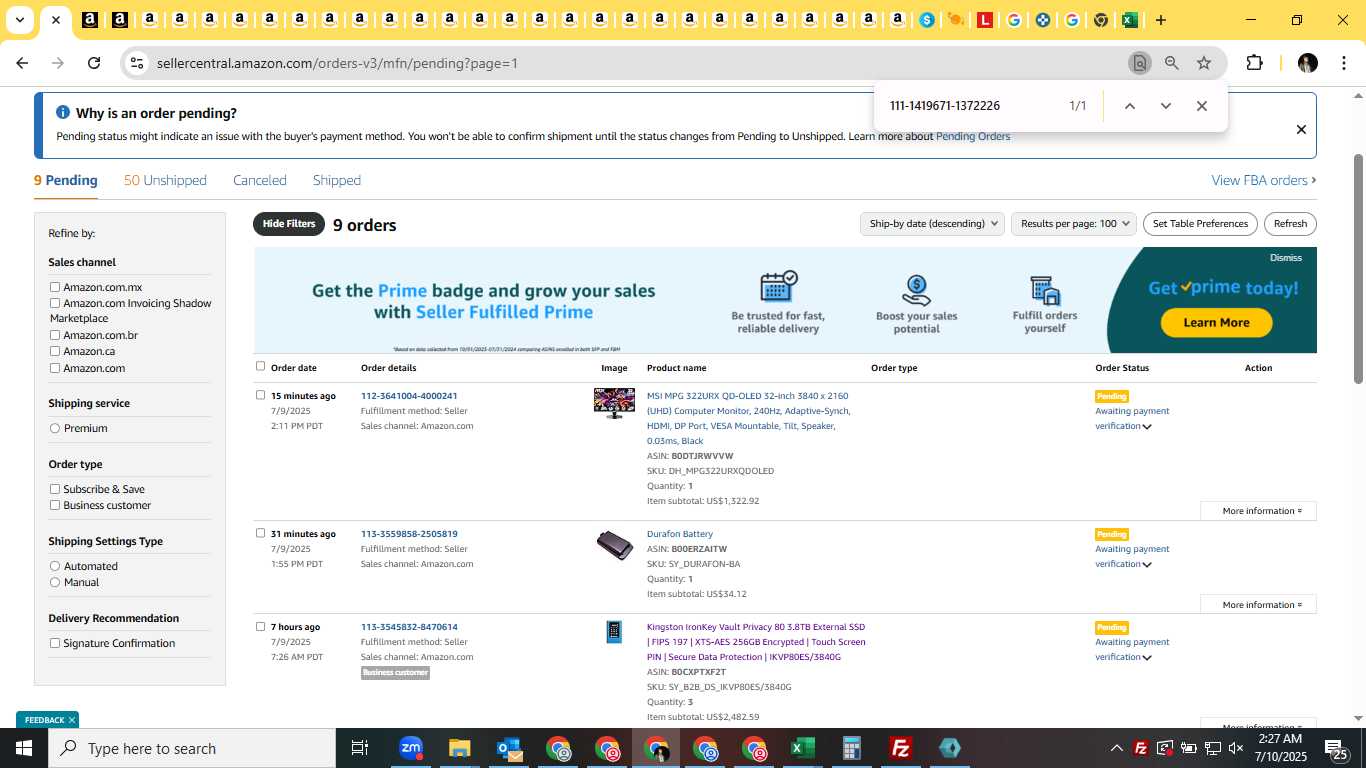Viewport: 1366px width, 768px height.
Task: Open File Explorer from the taskbar
Action: pyautogui.click(x=459, y=748)
